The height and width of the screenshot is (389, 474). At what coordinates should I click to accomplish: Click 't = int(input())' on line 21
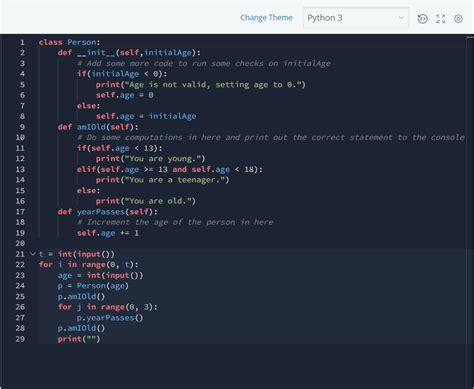[77, 254]
